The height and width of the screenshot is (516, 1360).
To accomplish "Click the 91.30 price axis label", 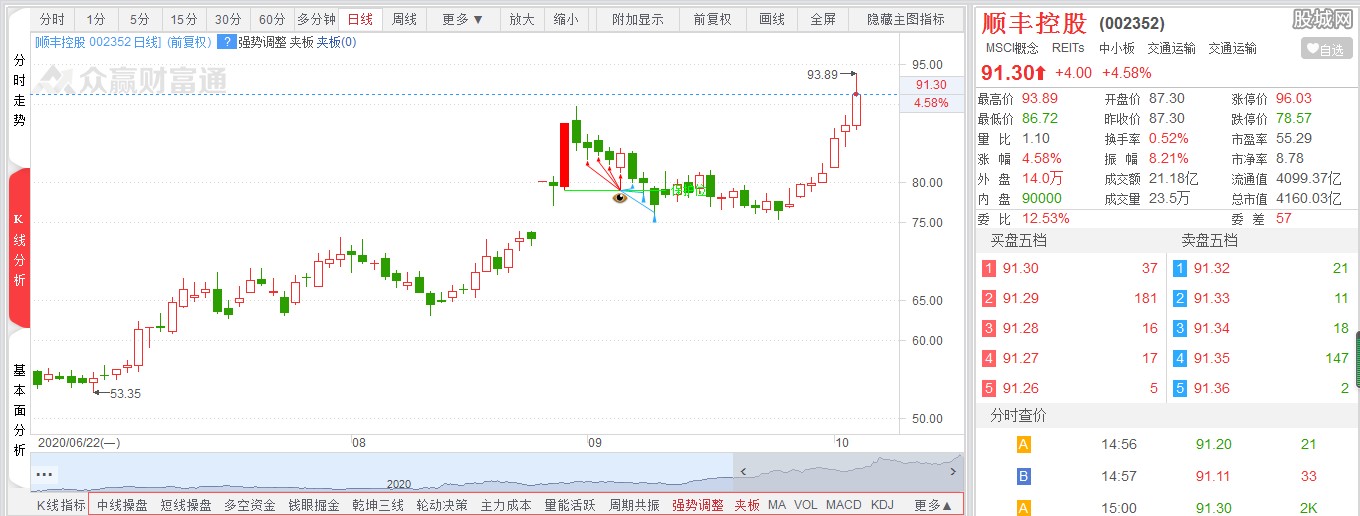I will click(x=931, y=85).
